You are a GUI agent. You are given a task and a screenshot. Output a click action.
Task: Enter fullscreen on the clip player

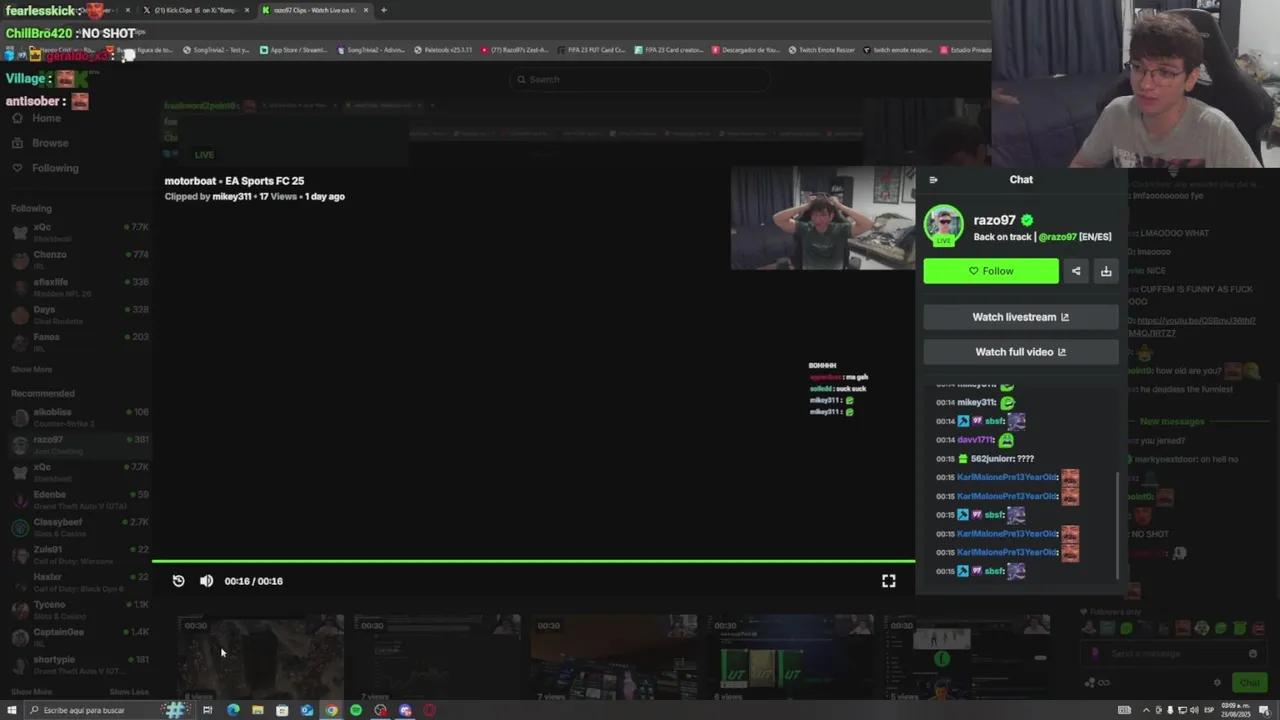tap(888, 581)
